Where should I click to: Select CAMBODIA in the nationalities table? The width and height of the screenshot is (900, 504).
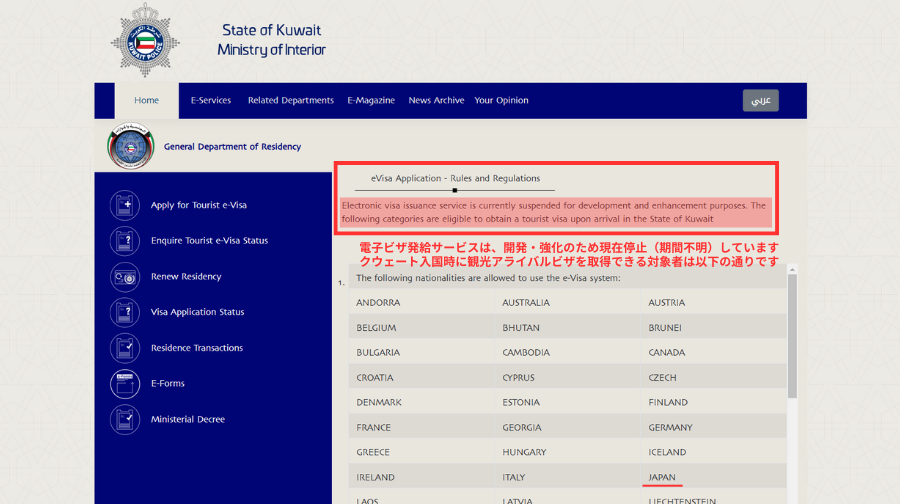(526, 352)
